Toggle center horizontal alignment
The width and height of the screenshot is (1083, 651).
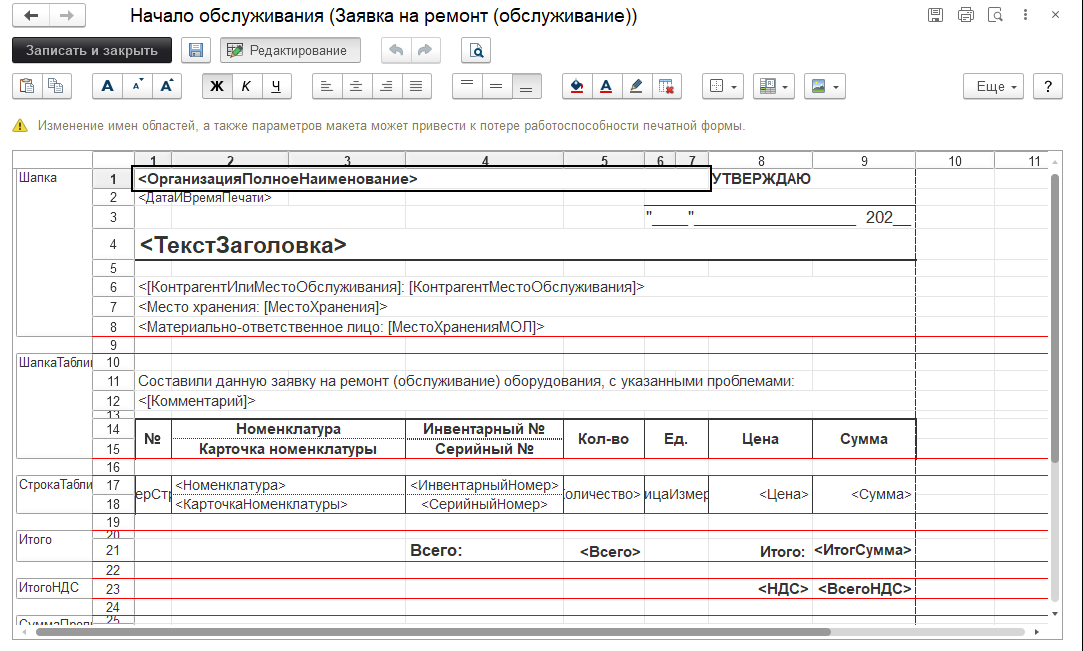point(356,86)
